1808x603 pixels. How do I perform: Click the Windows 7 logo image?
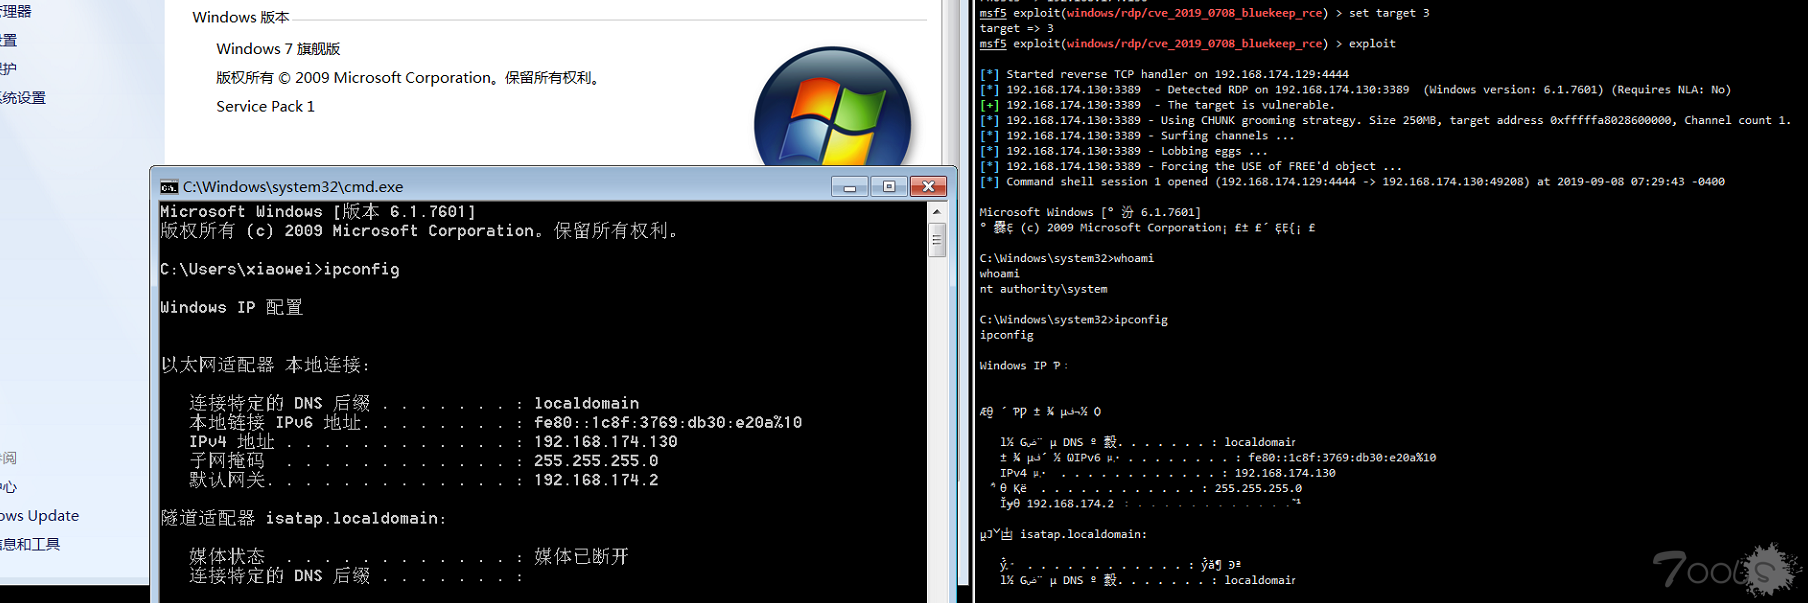(832, 106)
